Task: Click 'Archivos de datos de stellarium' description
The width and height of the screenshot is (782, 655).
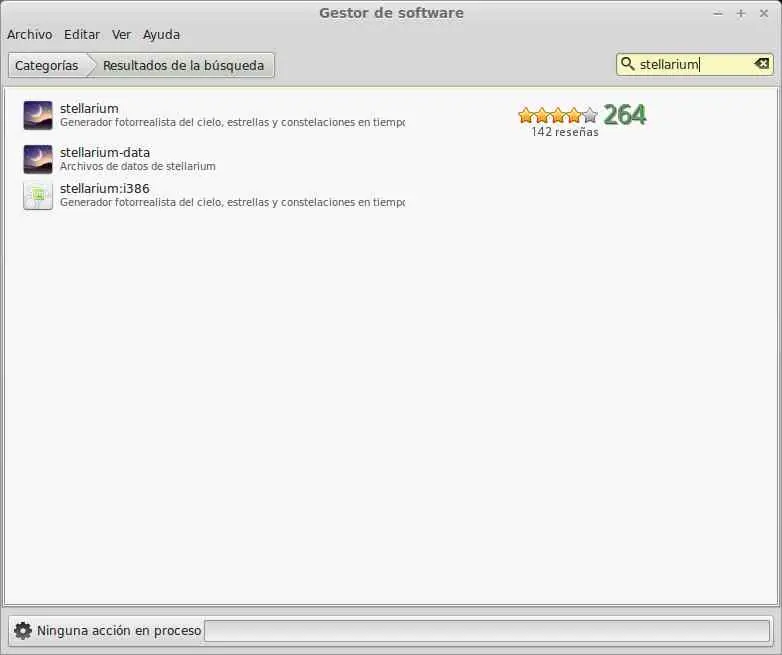Action: tap(138, 166)
